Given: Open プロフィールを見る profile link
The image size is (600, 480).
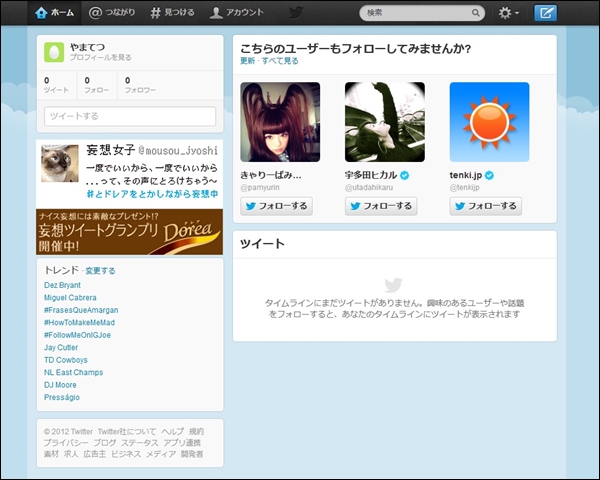Looking at the screenshot, I should point(101,57).
